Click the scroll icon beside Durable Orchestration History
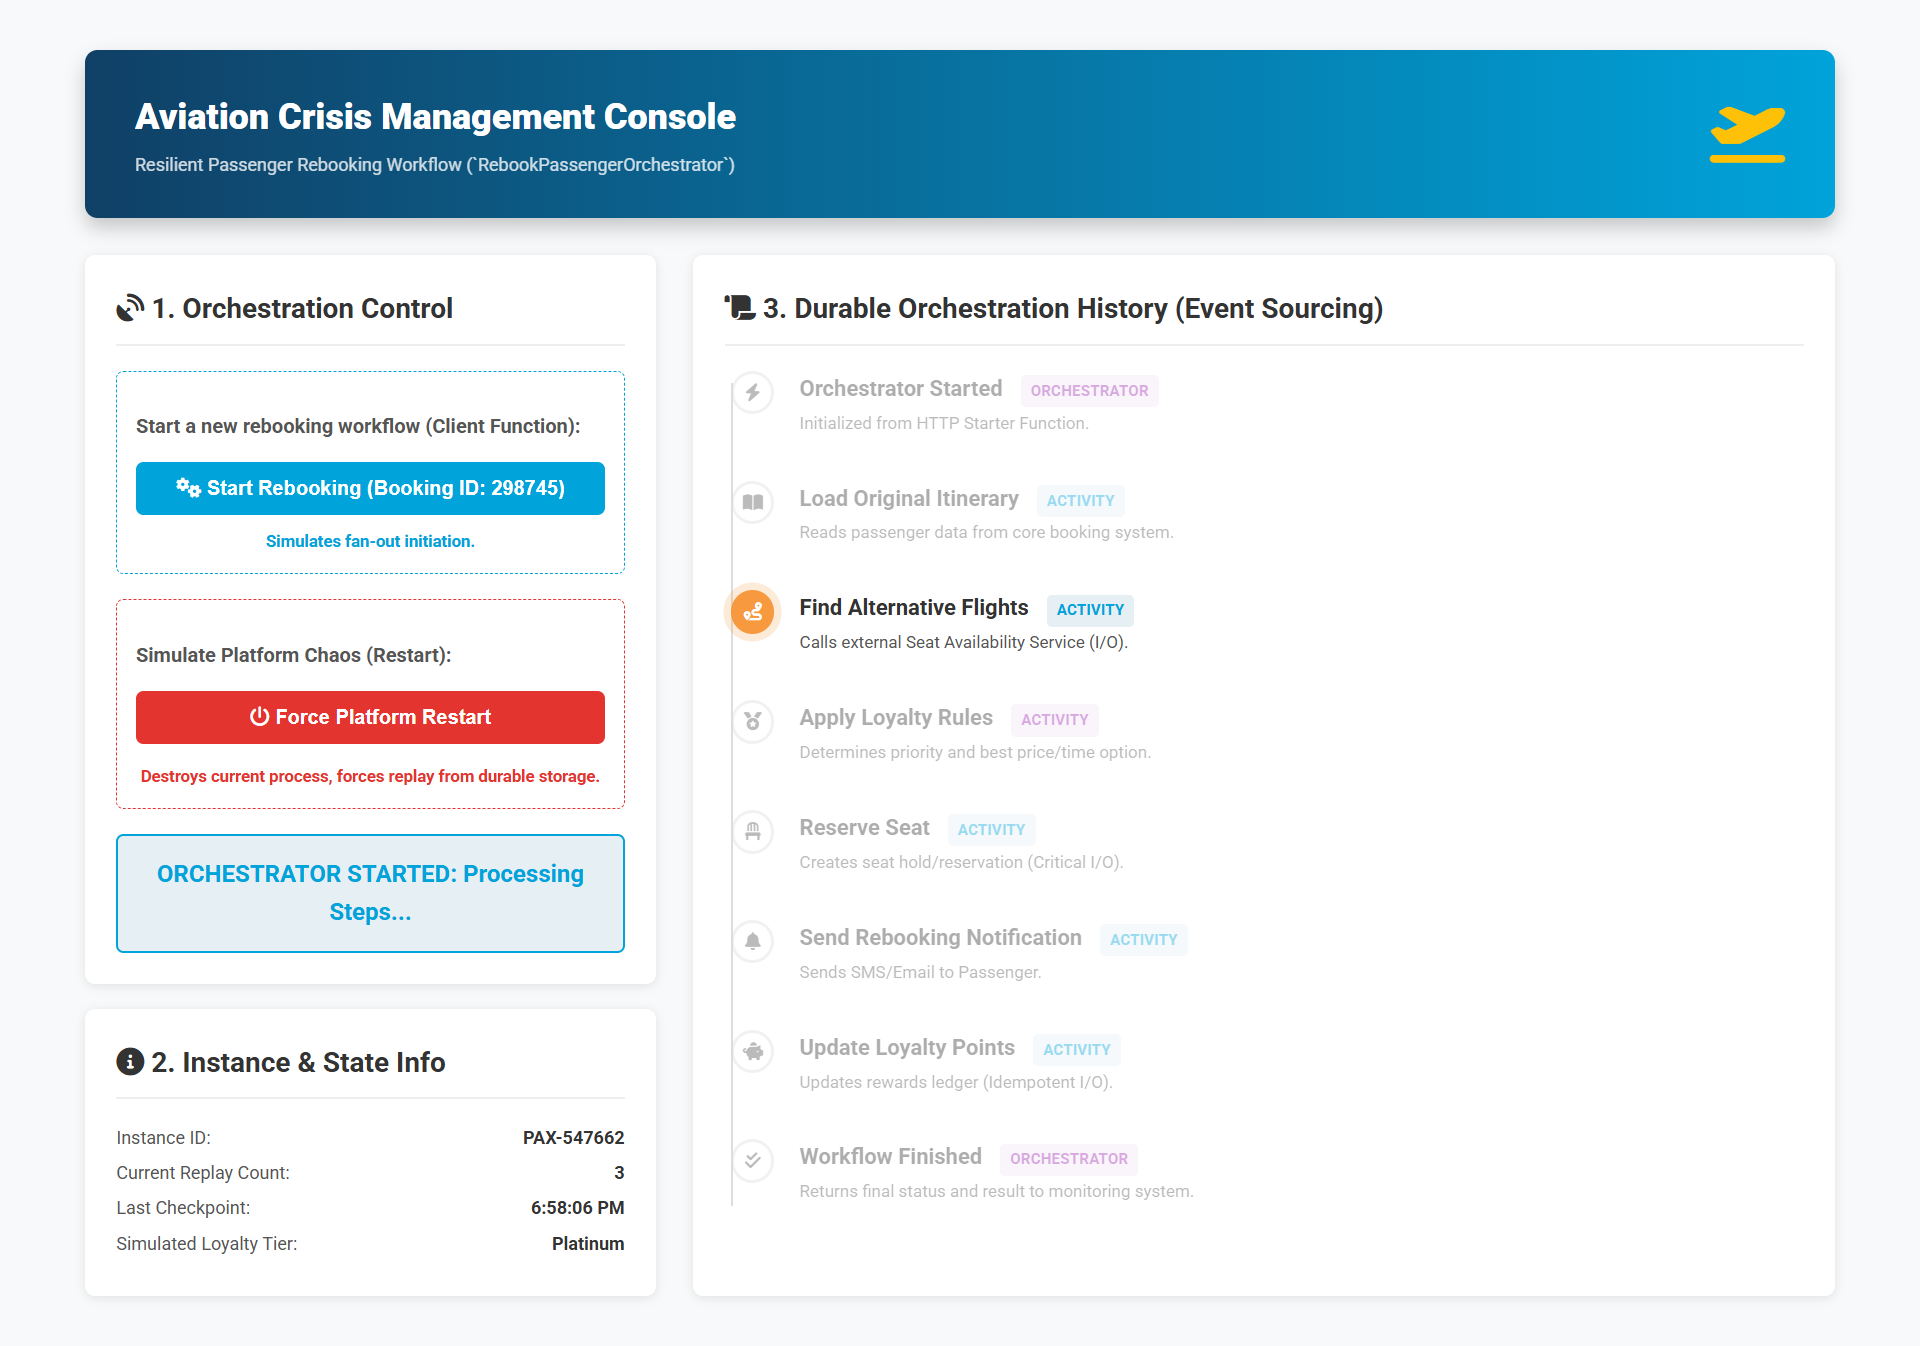Image resolution: width=1920 pixels, height=1346 pixels. point(740,307)
